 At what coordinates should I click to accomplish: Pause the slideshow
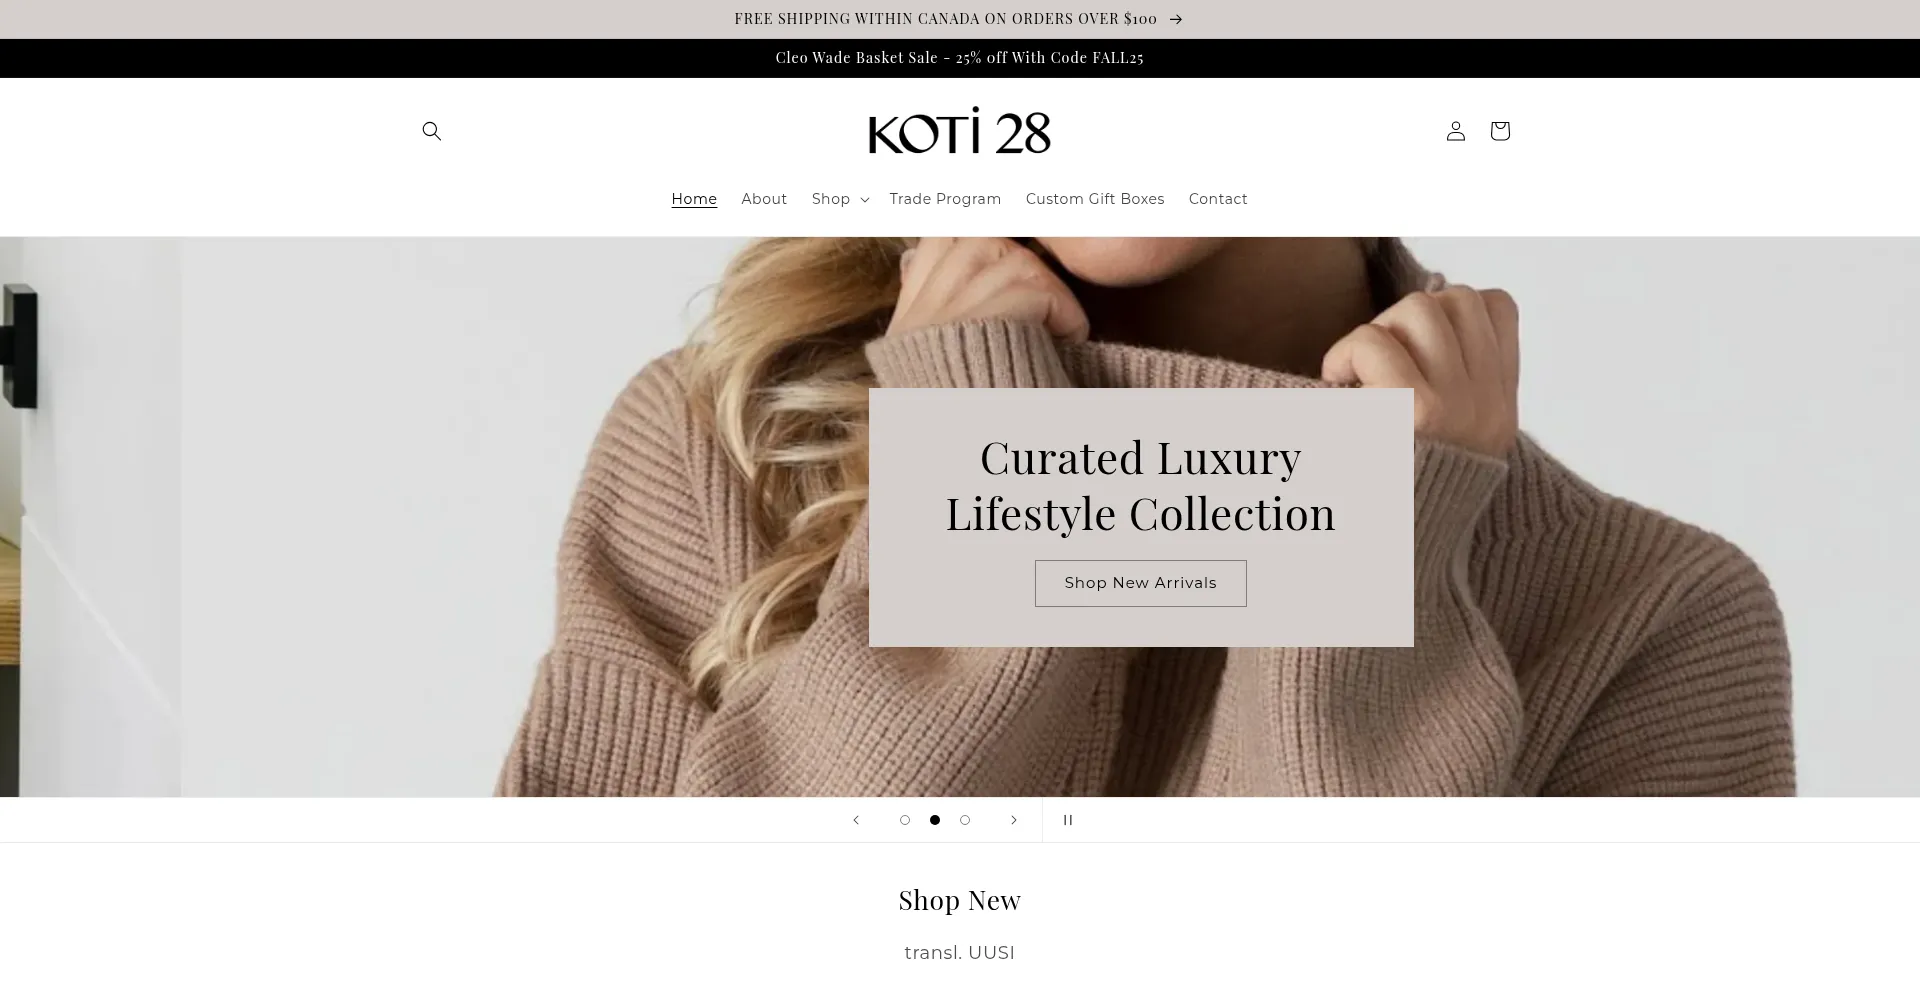coord(1068,820)
